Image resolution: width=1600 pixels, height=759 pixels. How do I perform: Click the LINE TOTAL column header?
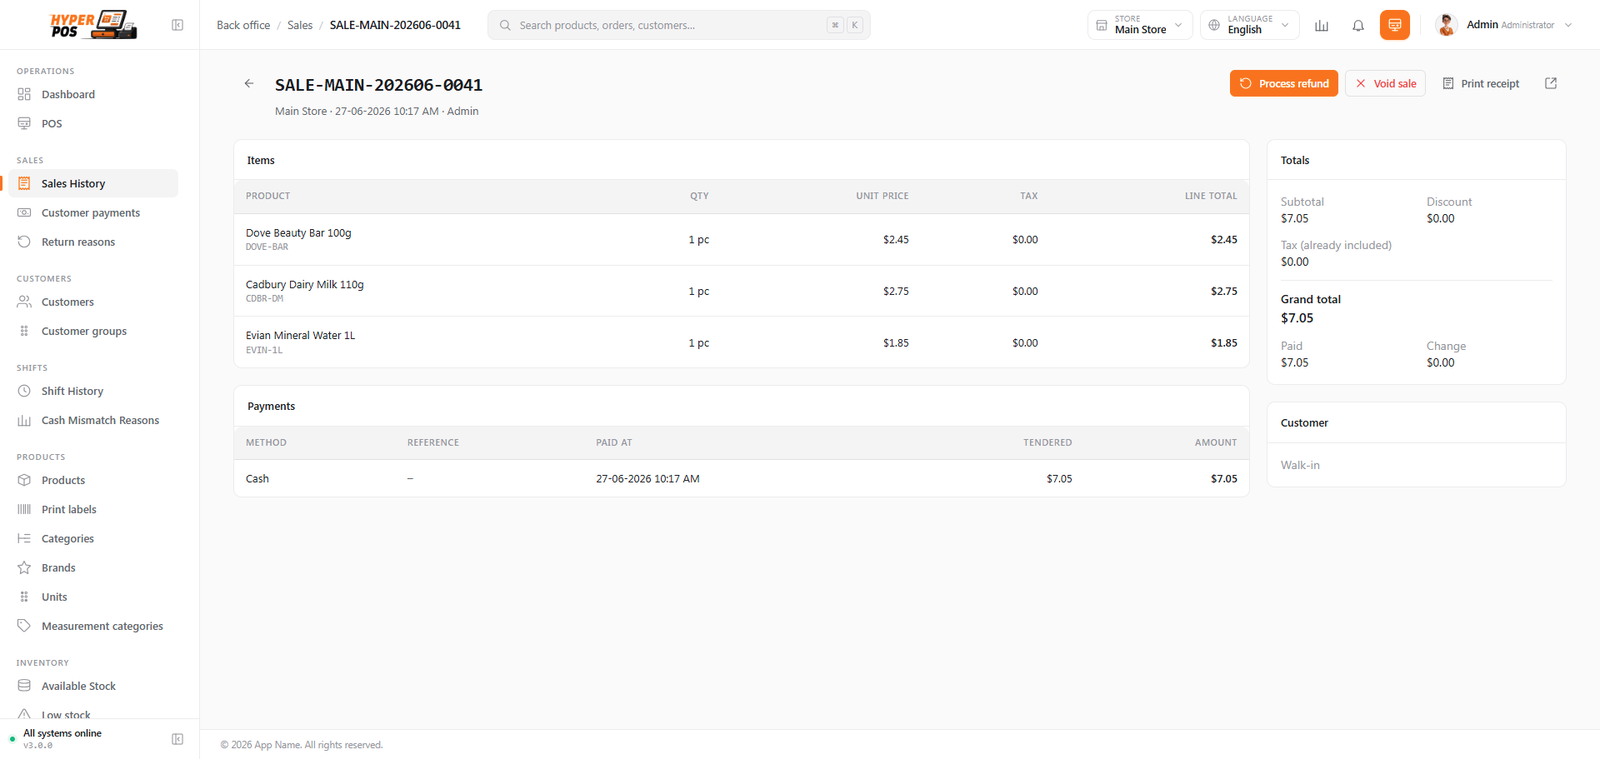[x=1211, y=196]
